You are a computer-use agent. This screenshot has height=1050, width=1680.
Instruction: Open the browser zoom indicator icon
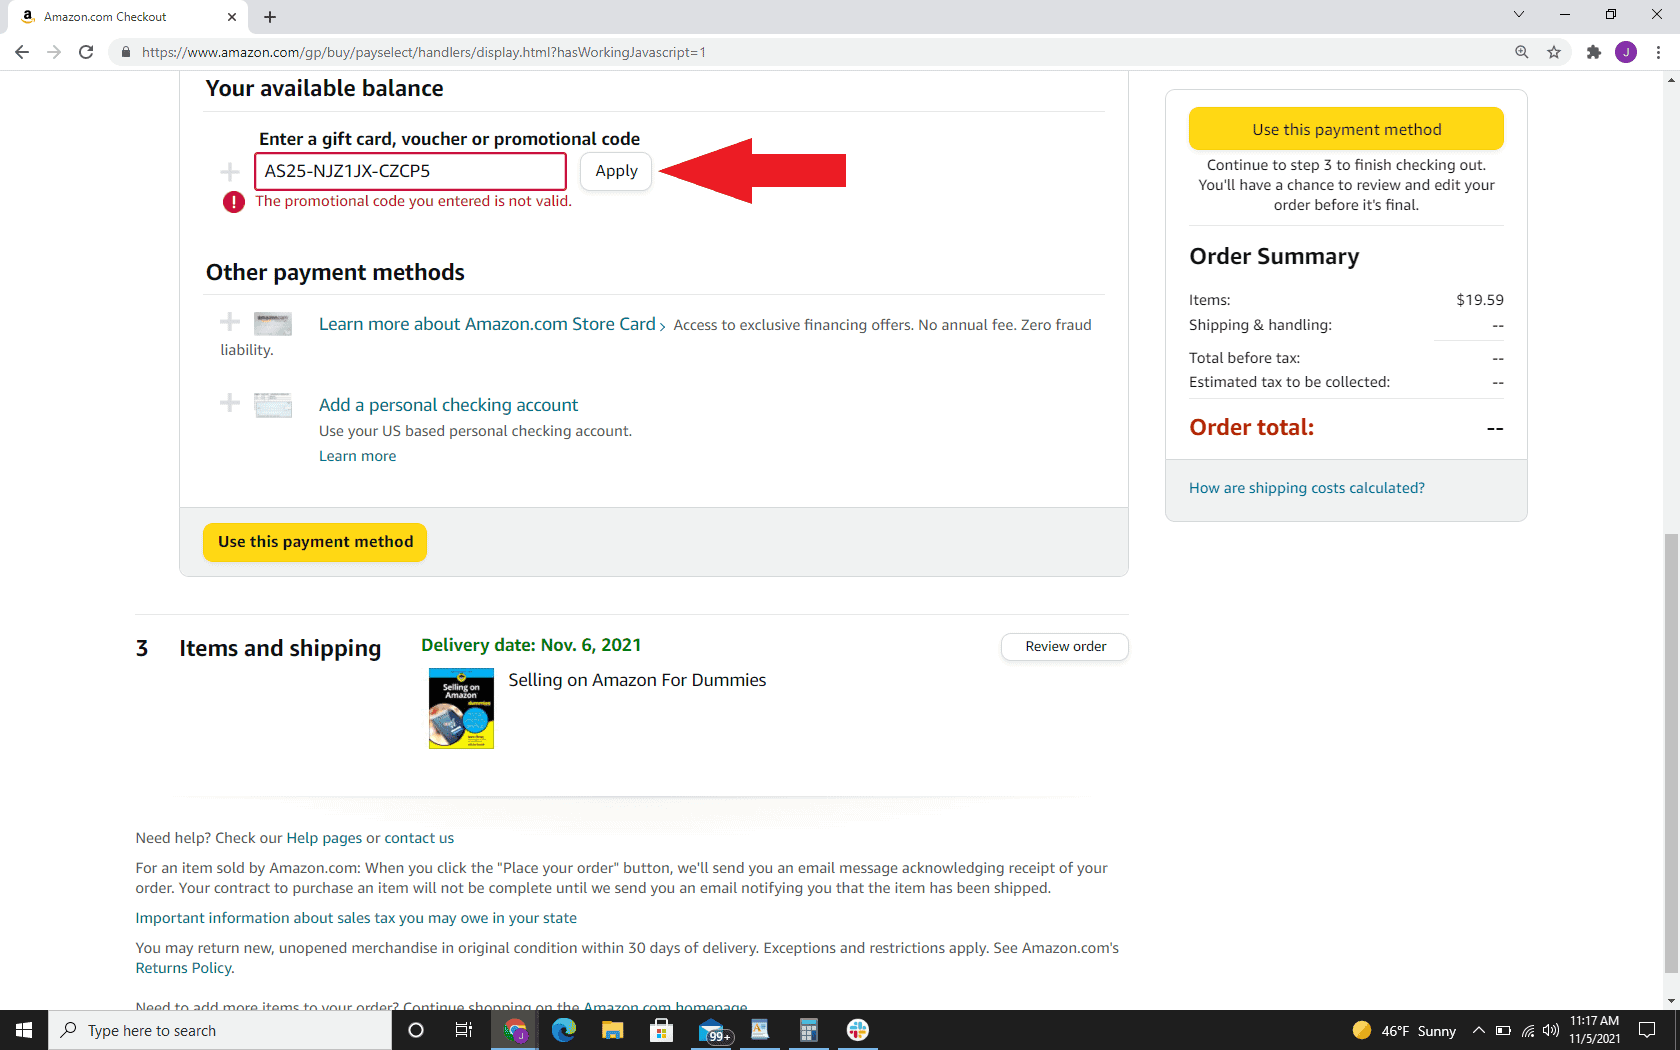[1522, 52]
